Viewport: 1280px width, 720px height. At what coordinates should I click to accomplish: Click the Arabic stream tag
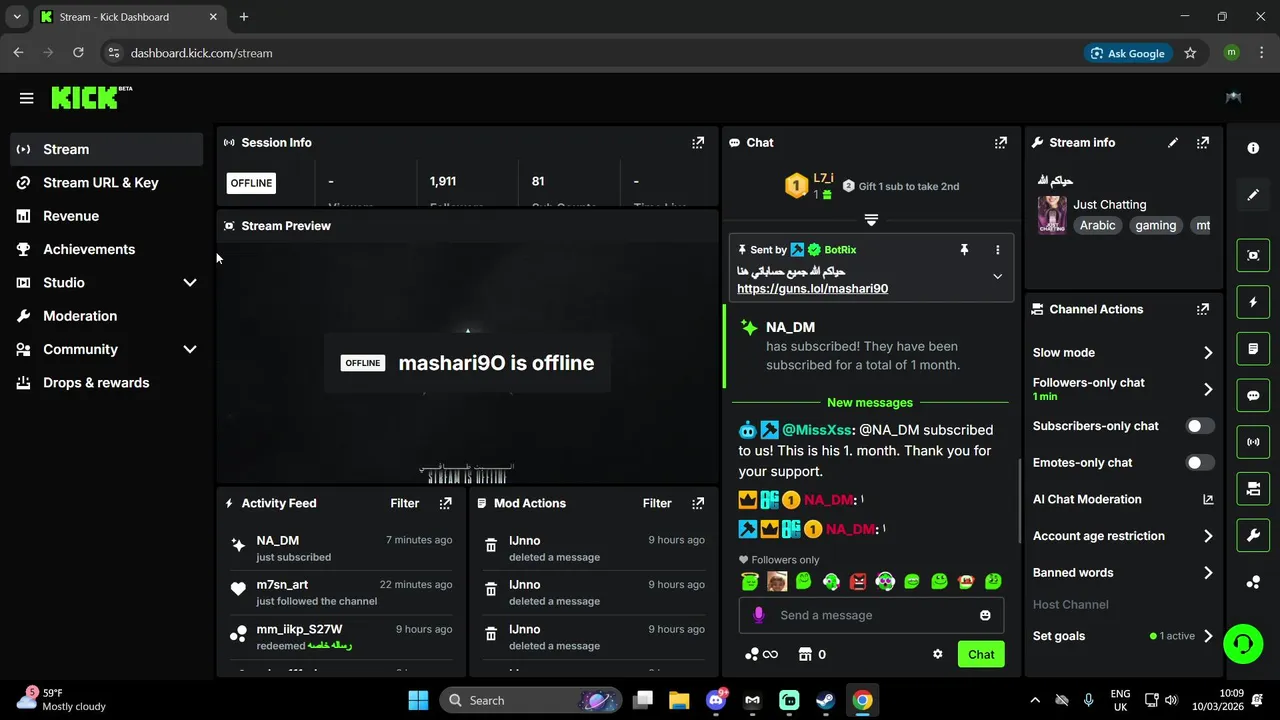(1097, 226)
